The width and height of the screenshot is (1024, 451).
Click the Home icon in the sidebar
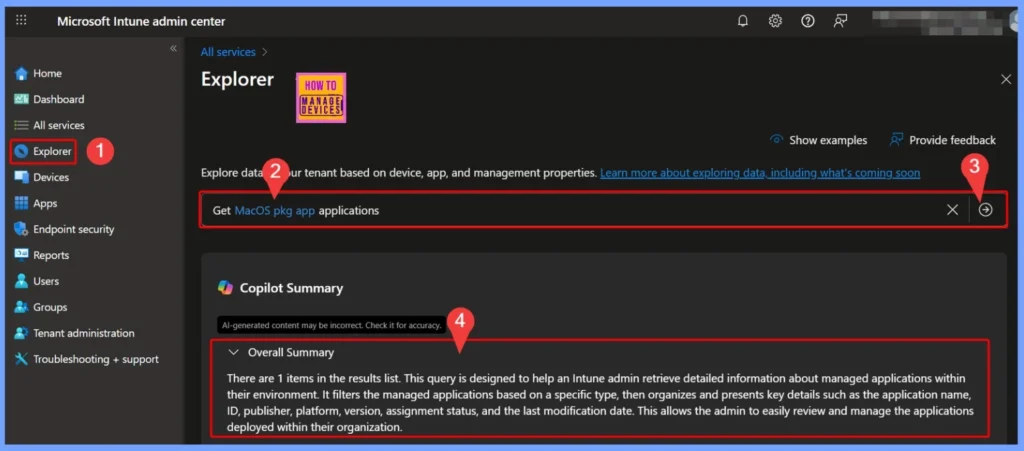click(x=22, y=73)
